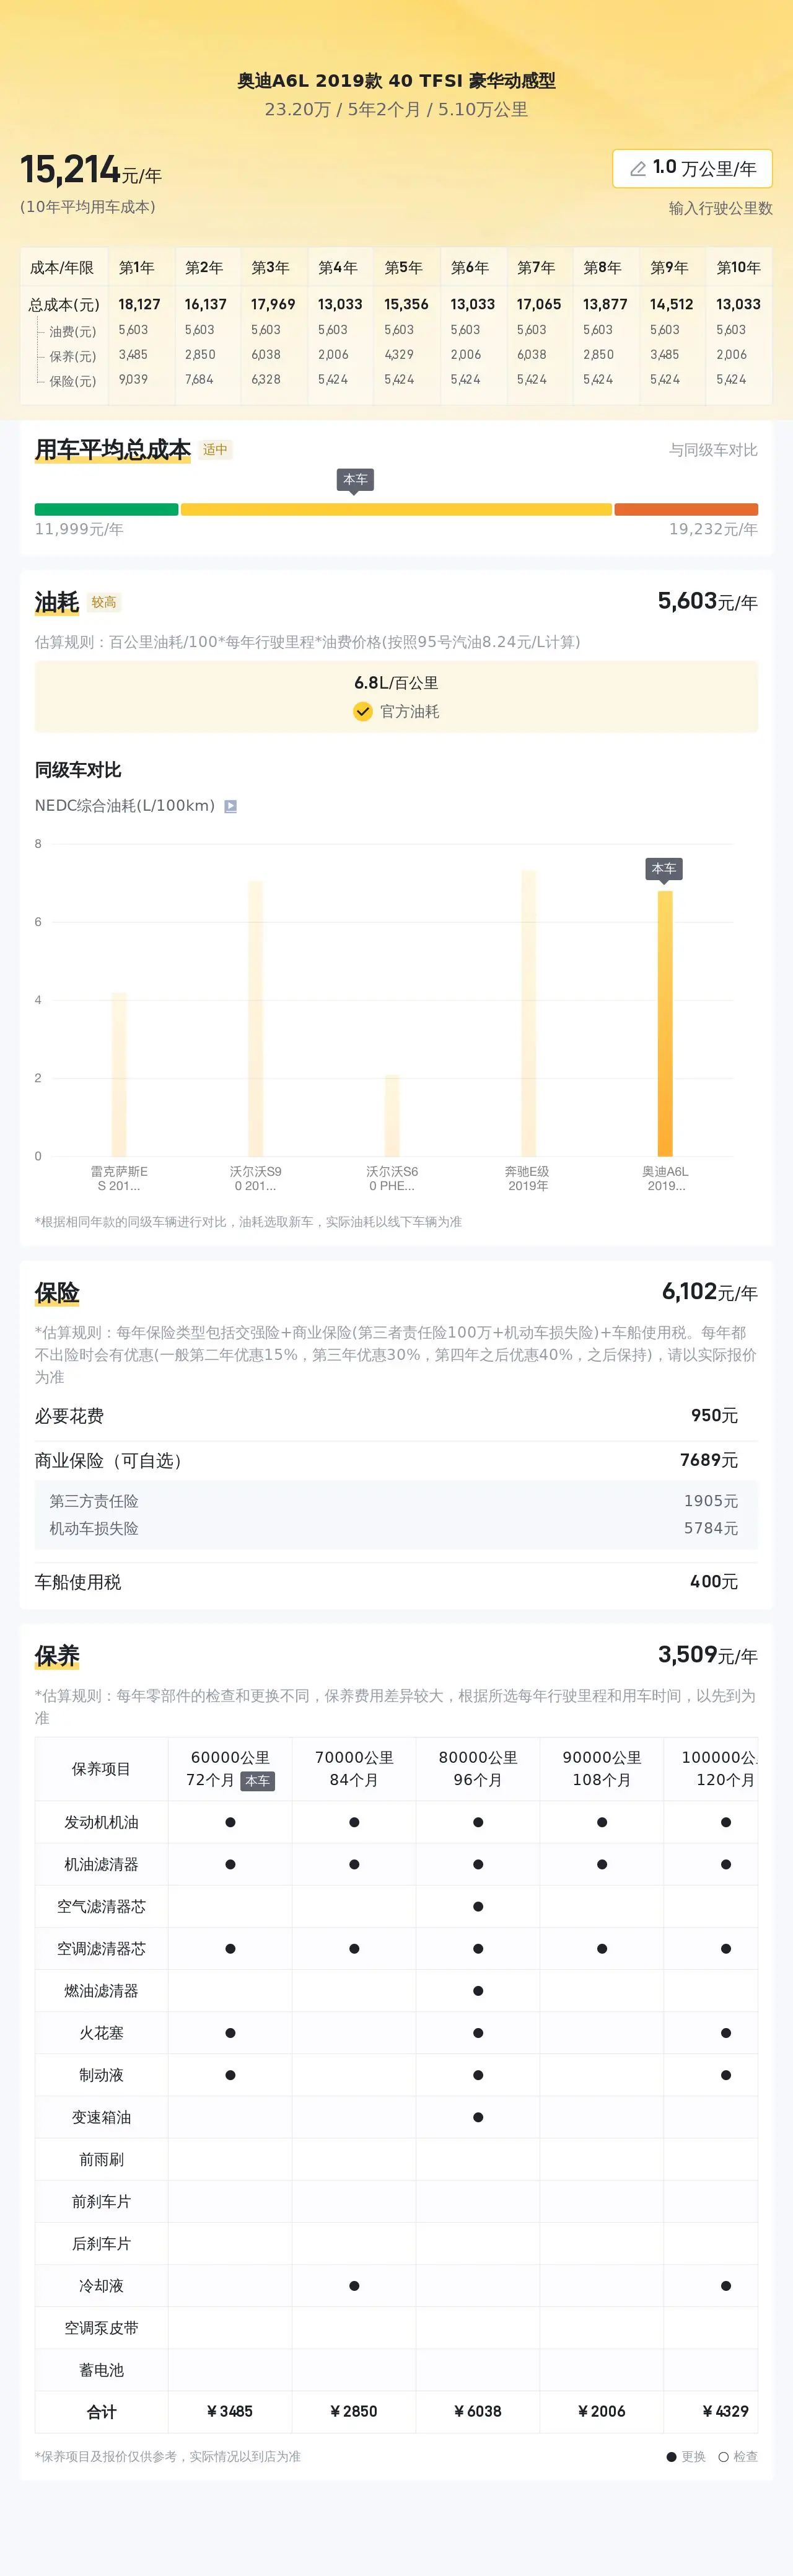793x2576 pixels.
Task: Click the 燃油滤清器 dot under 80000公里
Action: [478, 1991]
